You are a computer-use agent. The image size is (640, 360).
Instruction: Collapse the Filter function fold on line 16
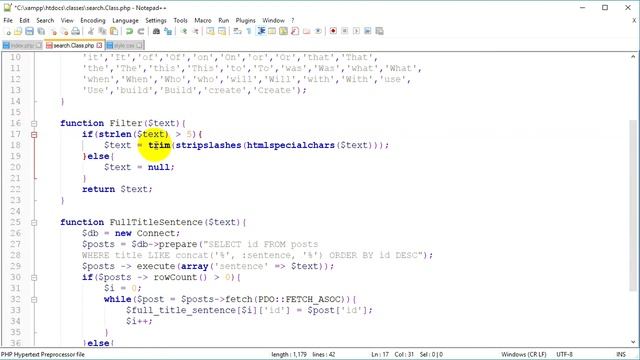click(34, 123)
